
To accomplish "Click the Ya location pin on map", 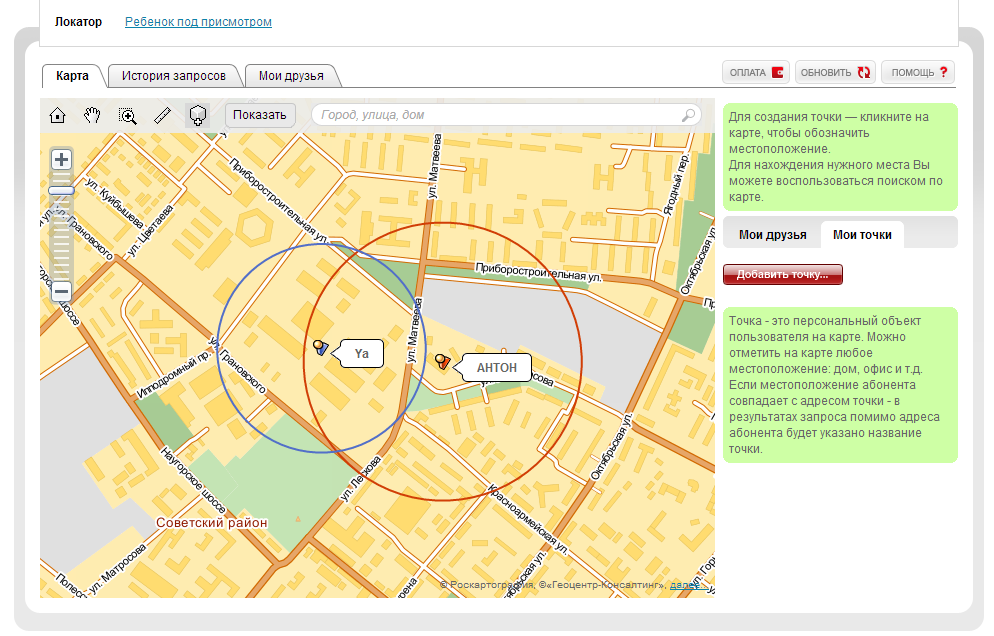I will (x=320, y=348).
